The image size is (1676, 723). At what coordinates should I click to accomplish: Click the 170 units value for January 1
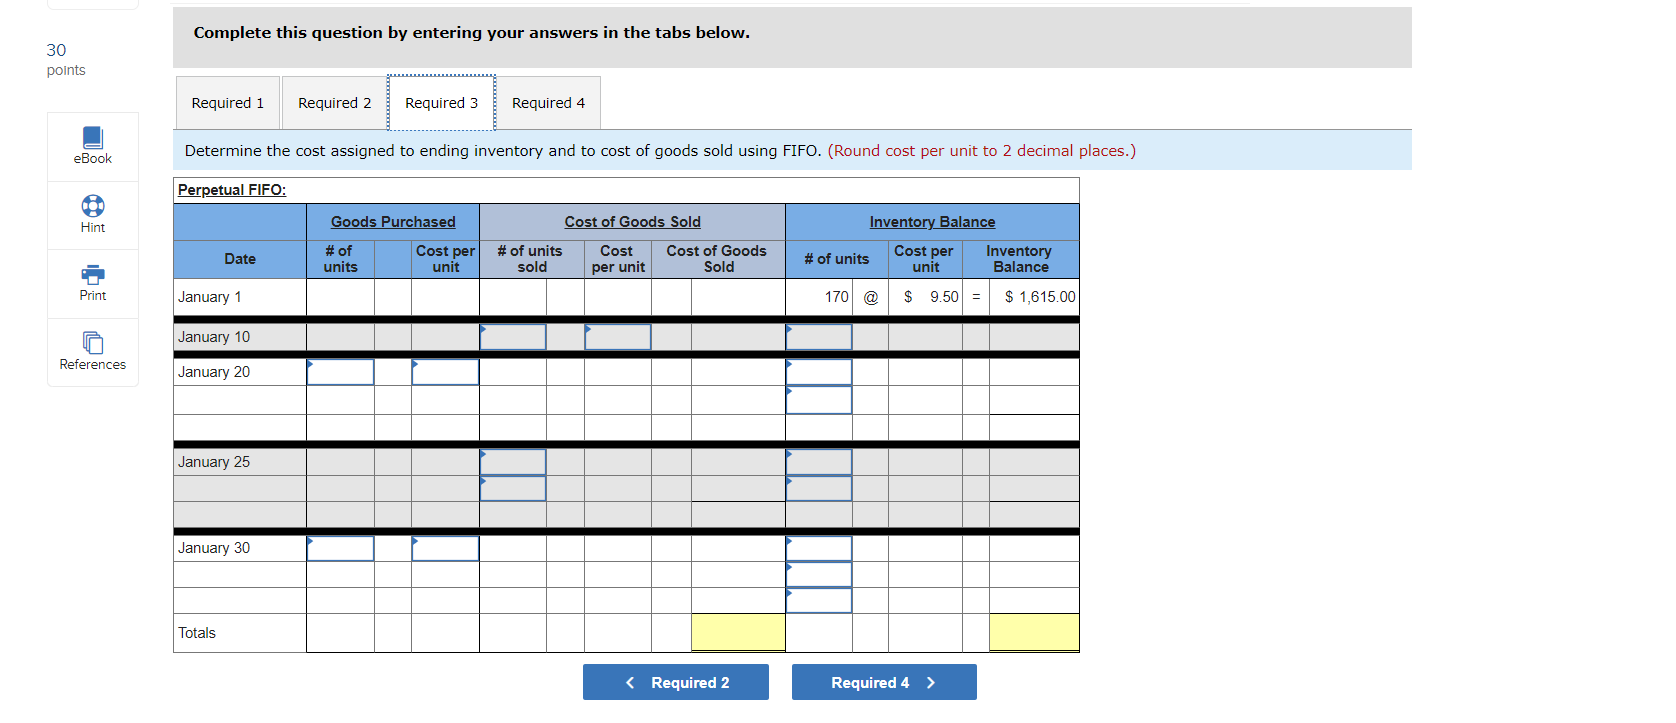[x=836, y=297]
